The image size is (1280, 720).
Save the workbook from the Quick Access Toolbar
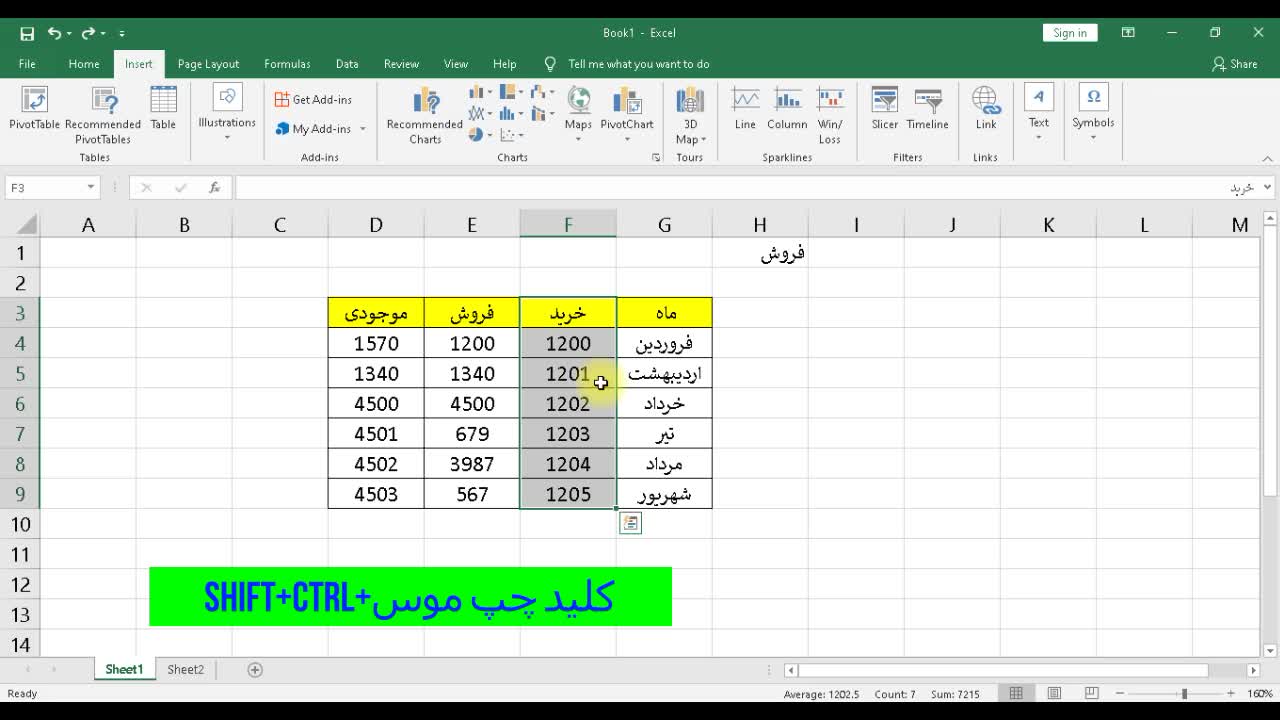pyautogui.click(x=27, y=33)
